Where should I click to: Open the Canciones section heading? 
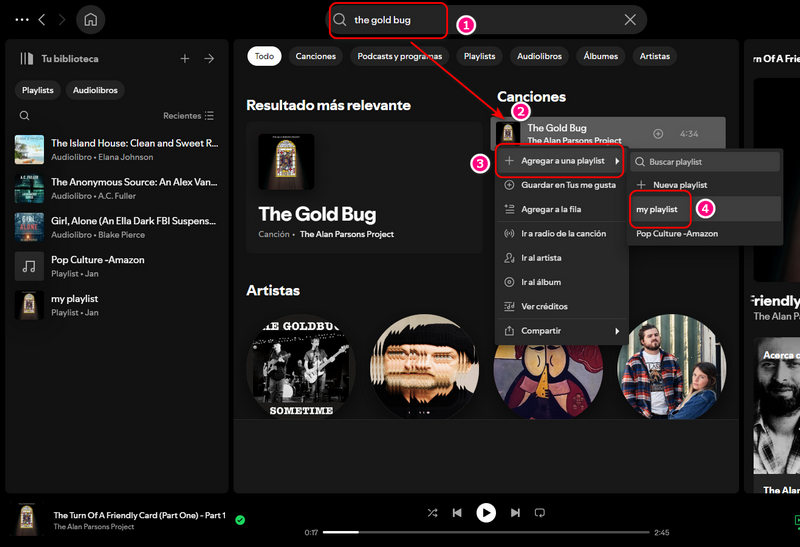pyautogui.click(x=531, y=96)
